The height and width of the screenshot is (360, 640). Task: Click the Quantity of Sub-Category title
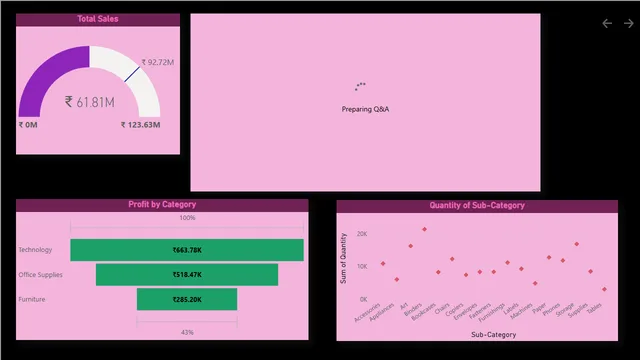point(477,205)
